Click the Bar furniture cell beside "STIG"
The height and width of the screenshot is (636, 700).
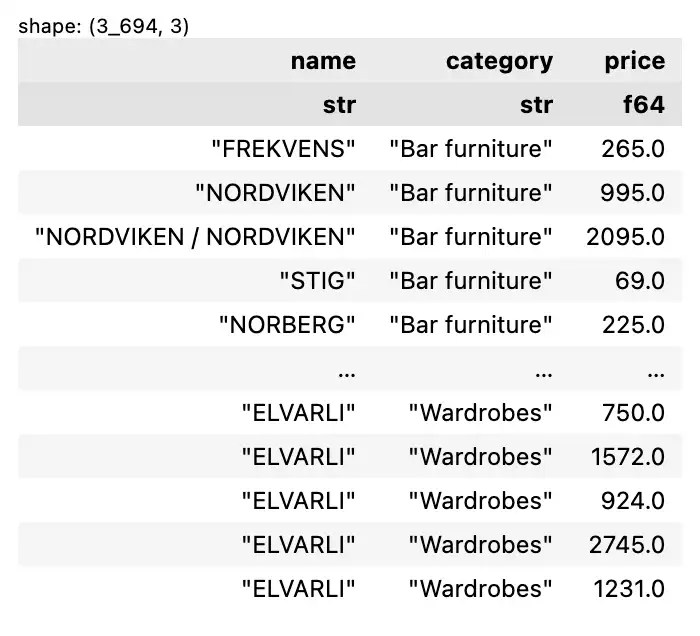point(471,281)
